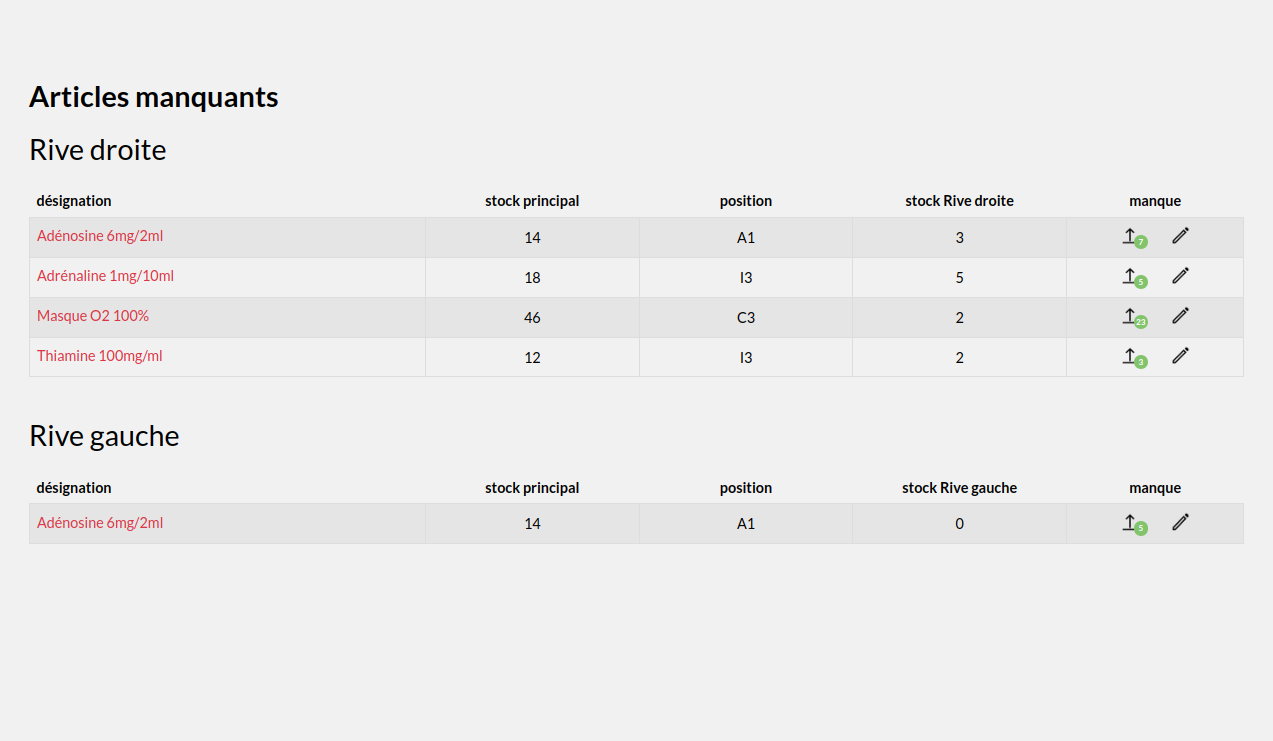
Task: Click the "Articles manquants" page title
Action: 153,97
